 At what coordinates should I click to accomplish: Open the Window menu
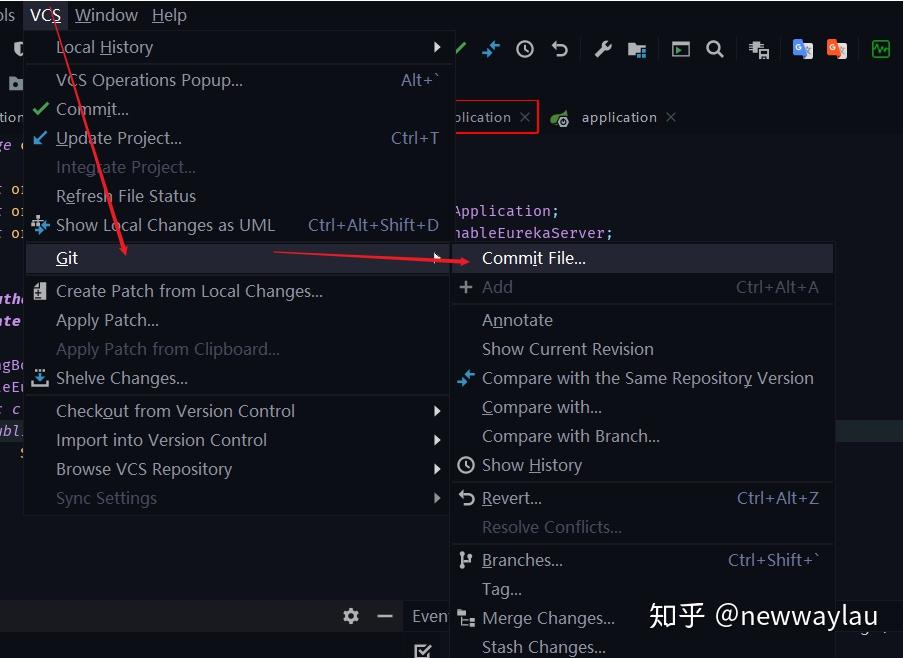click(x=106, y=15)
